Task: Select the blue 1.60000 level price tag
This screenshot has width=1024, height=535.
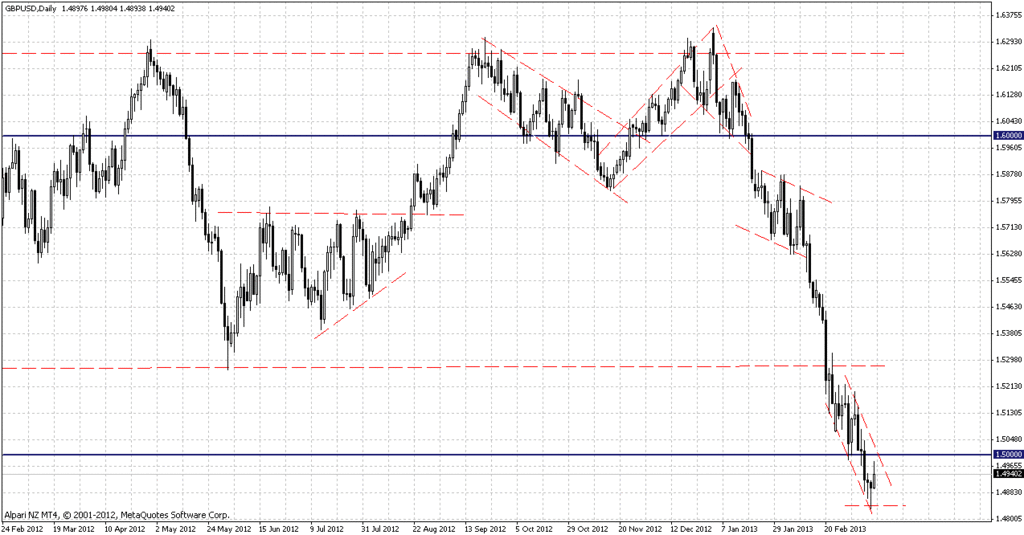Action: pos(1008,136)
